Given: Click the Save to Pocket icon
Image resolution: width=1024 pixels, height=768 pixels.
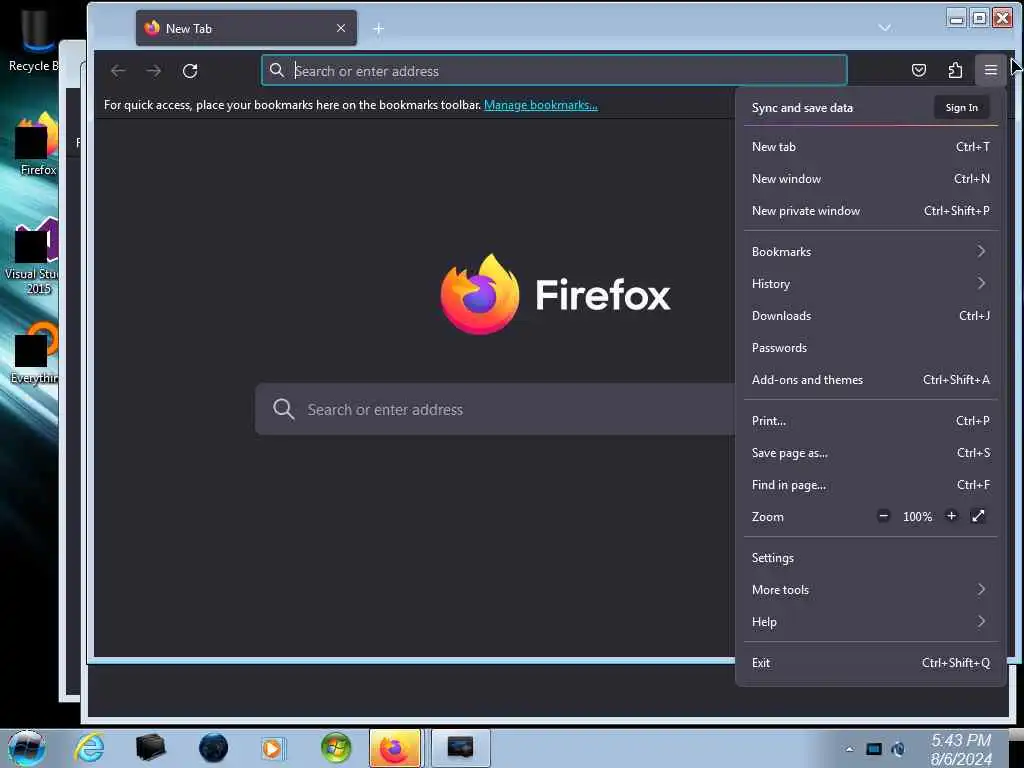Looking at the screenshot, I should tap(918, 71).
